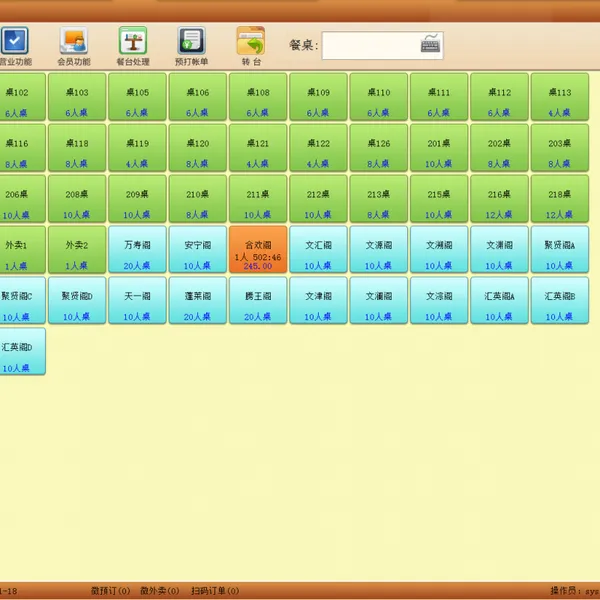Open the 聚贤阁A private room

(560, 249)
